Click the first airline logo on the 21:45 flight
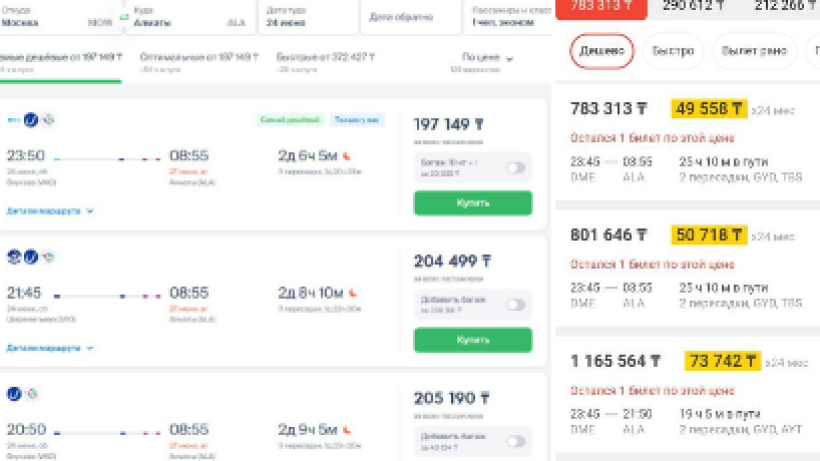 pos(14,257)
